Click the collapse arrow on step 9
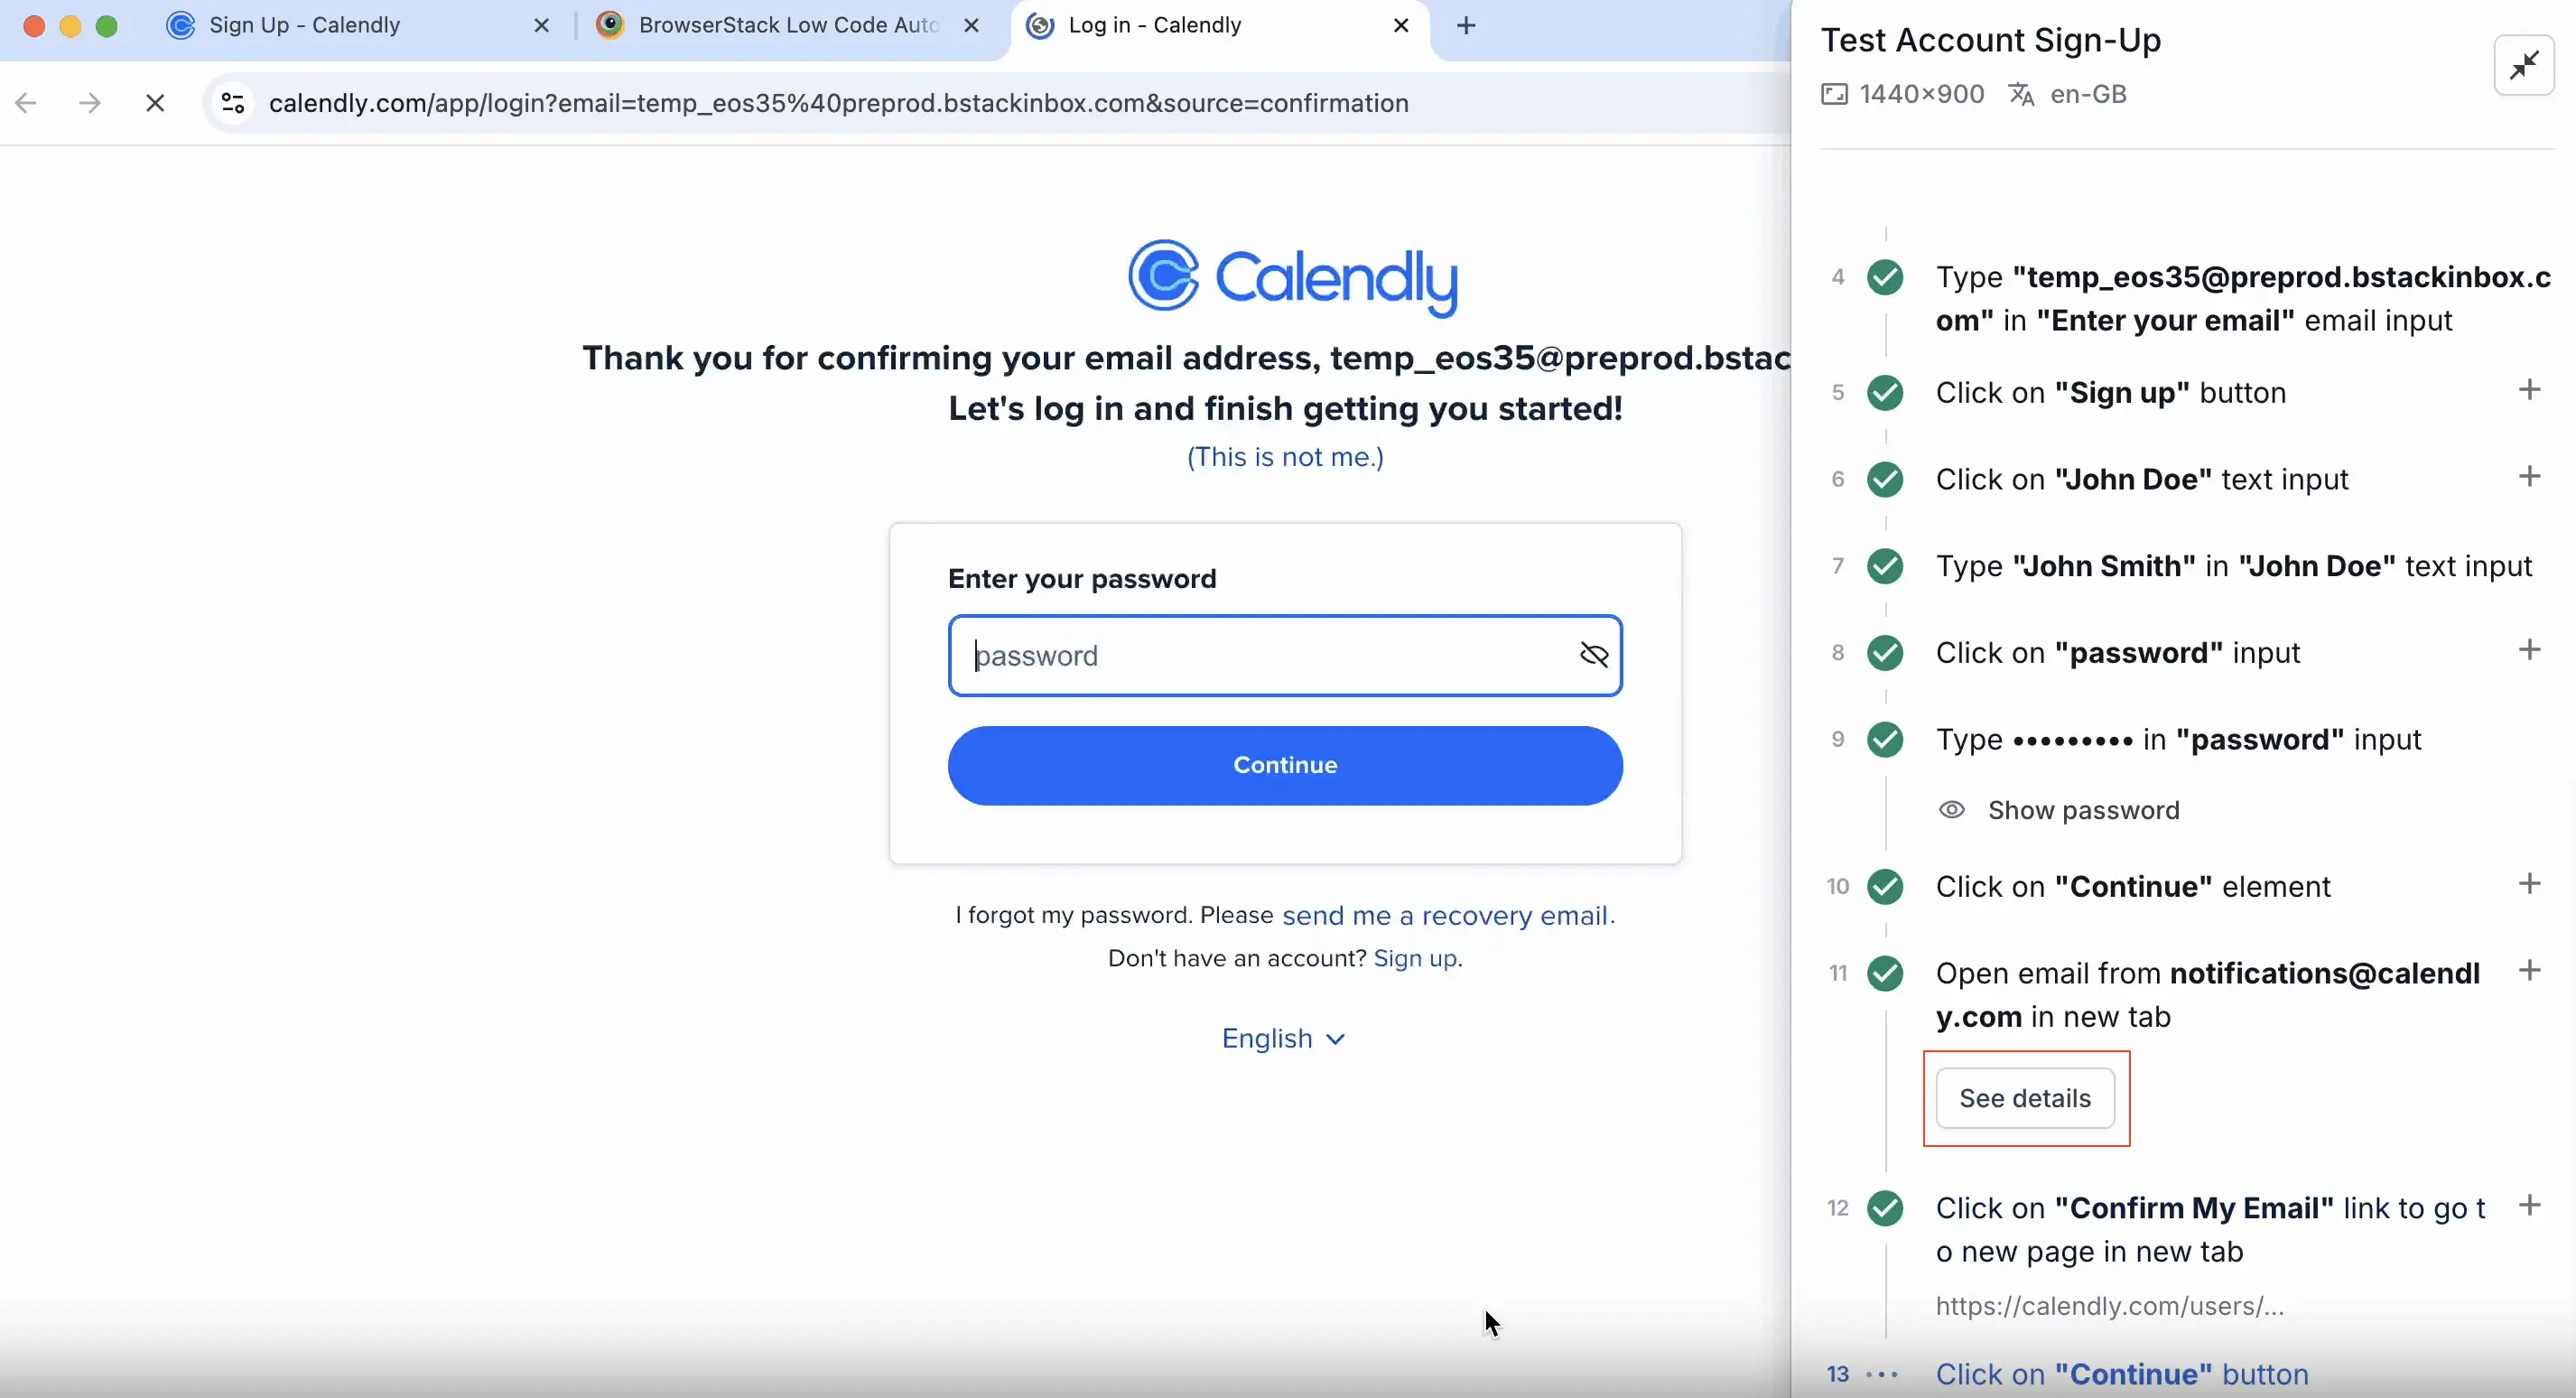This screenshot has width=2576, height=1398. (2530, 739)
